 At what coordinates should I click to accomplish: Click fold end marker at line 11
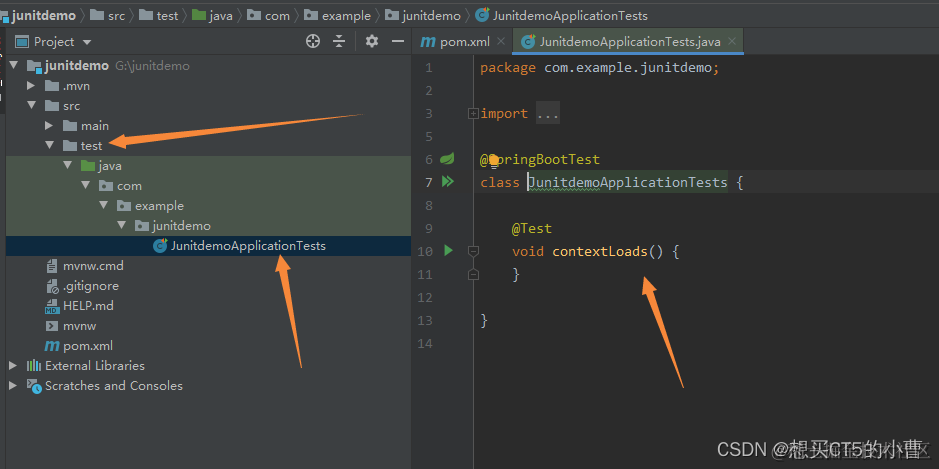(473, 274)
